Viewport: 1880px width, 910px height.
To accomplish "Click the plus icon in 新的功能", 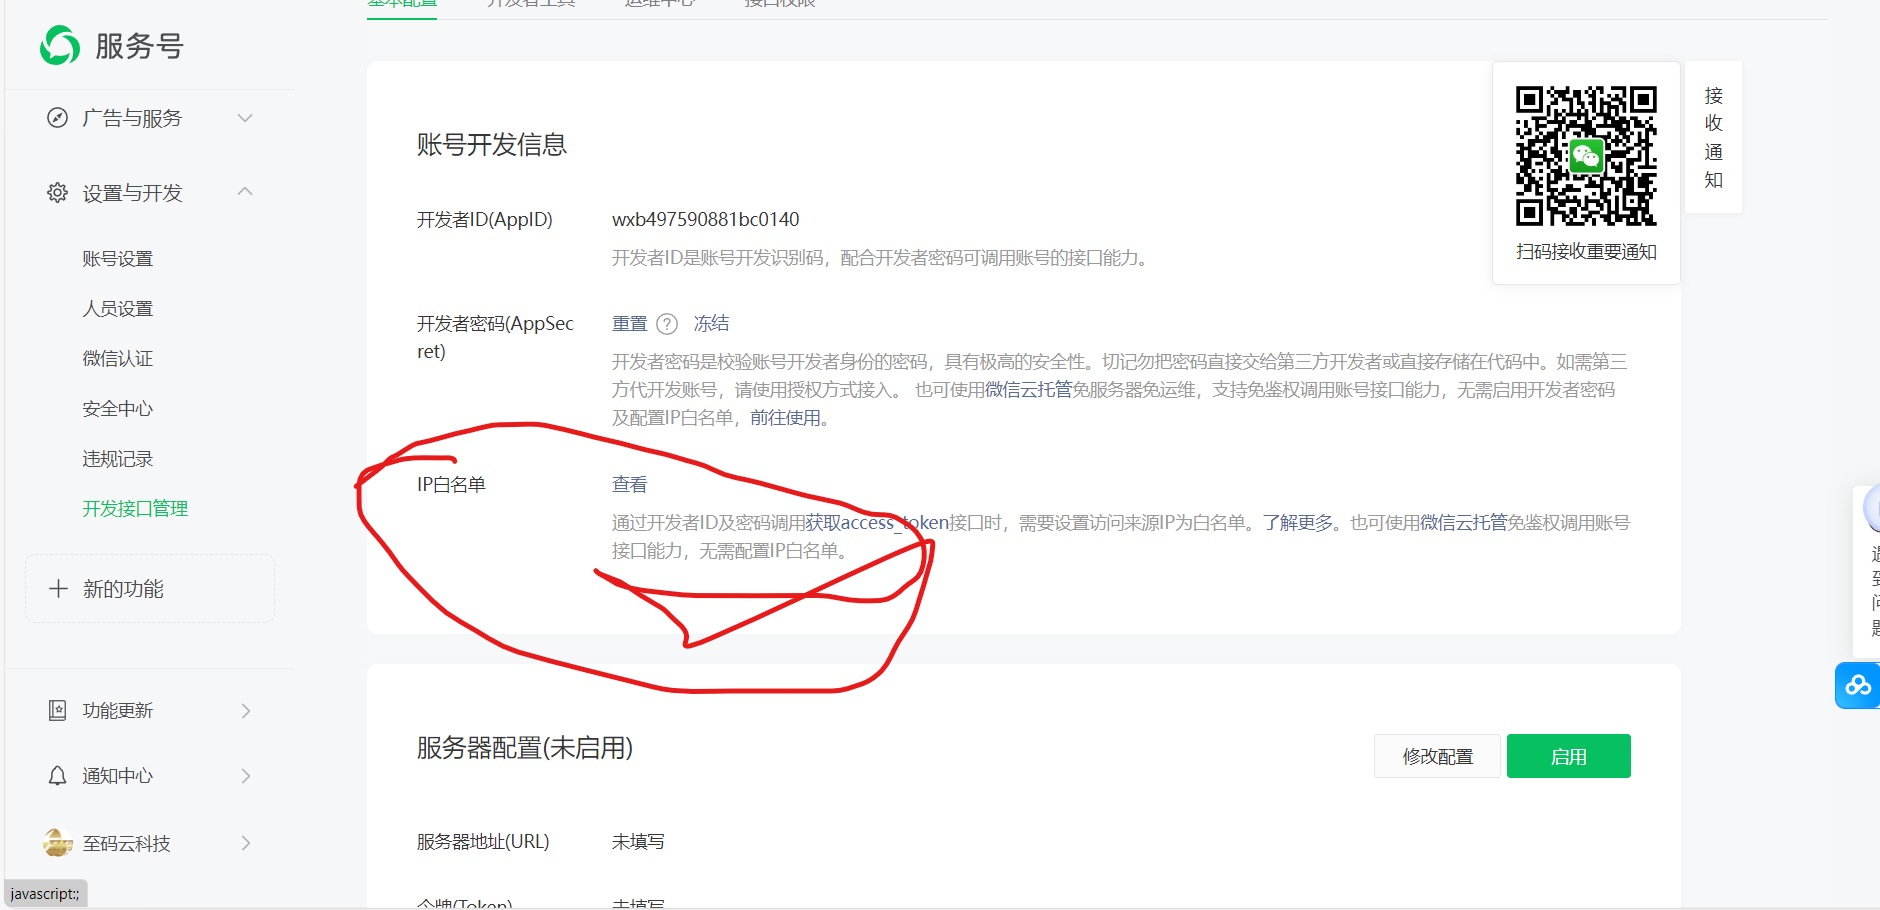I will click(58, 589).
